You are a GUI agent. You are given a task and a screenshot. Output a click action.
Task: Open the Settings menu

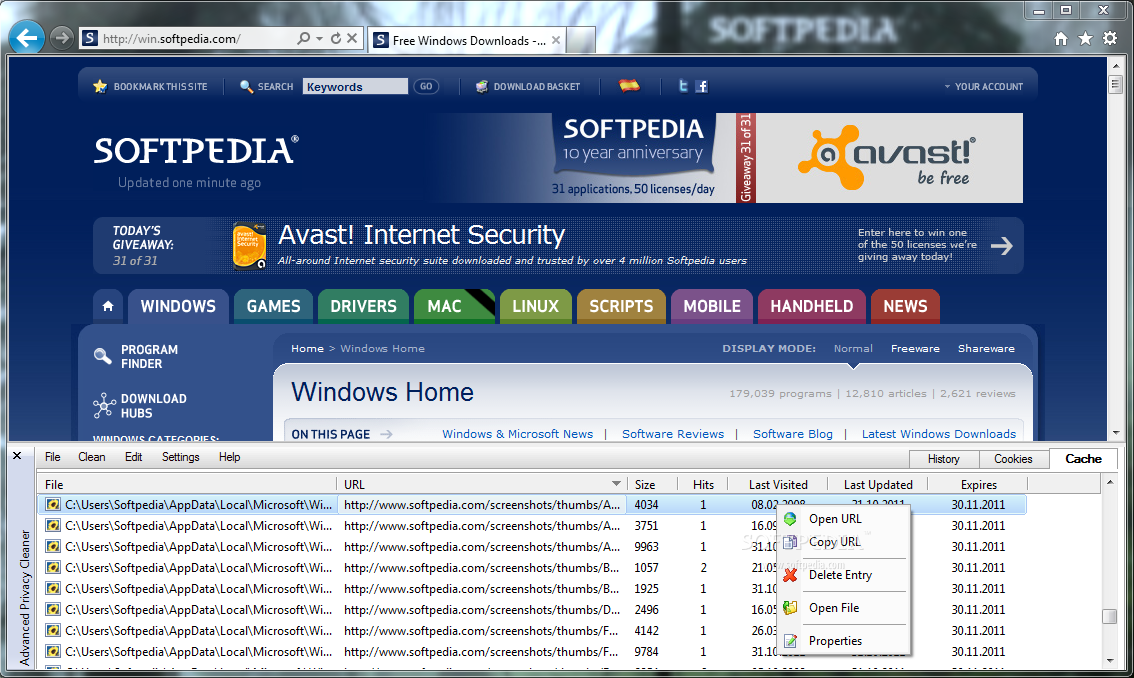click(x=181, y=457)
